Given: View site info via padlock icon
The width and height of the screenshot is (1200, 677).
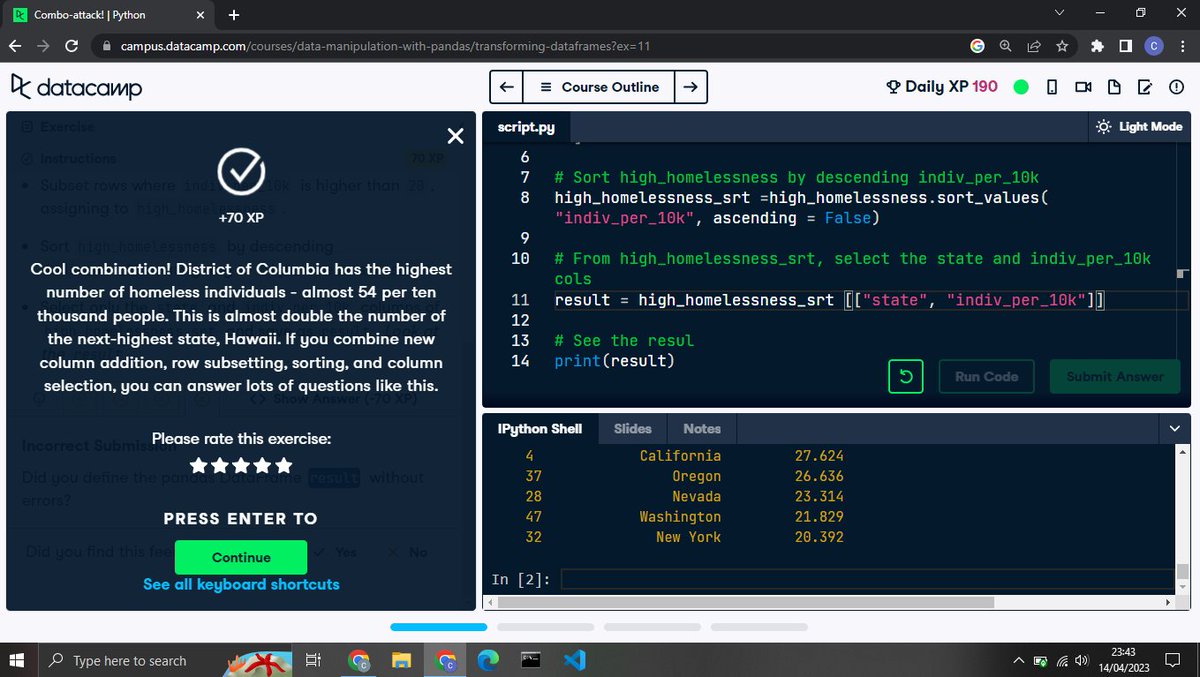Looking at the screenshot, I should [x=105, y=46].
